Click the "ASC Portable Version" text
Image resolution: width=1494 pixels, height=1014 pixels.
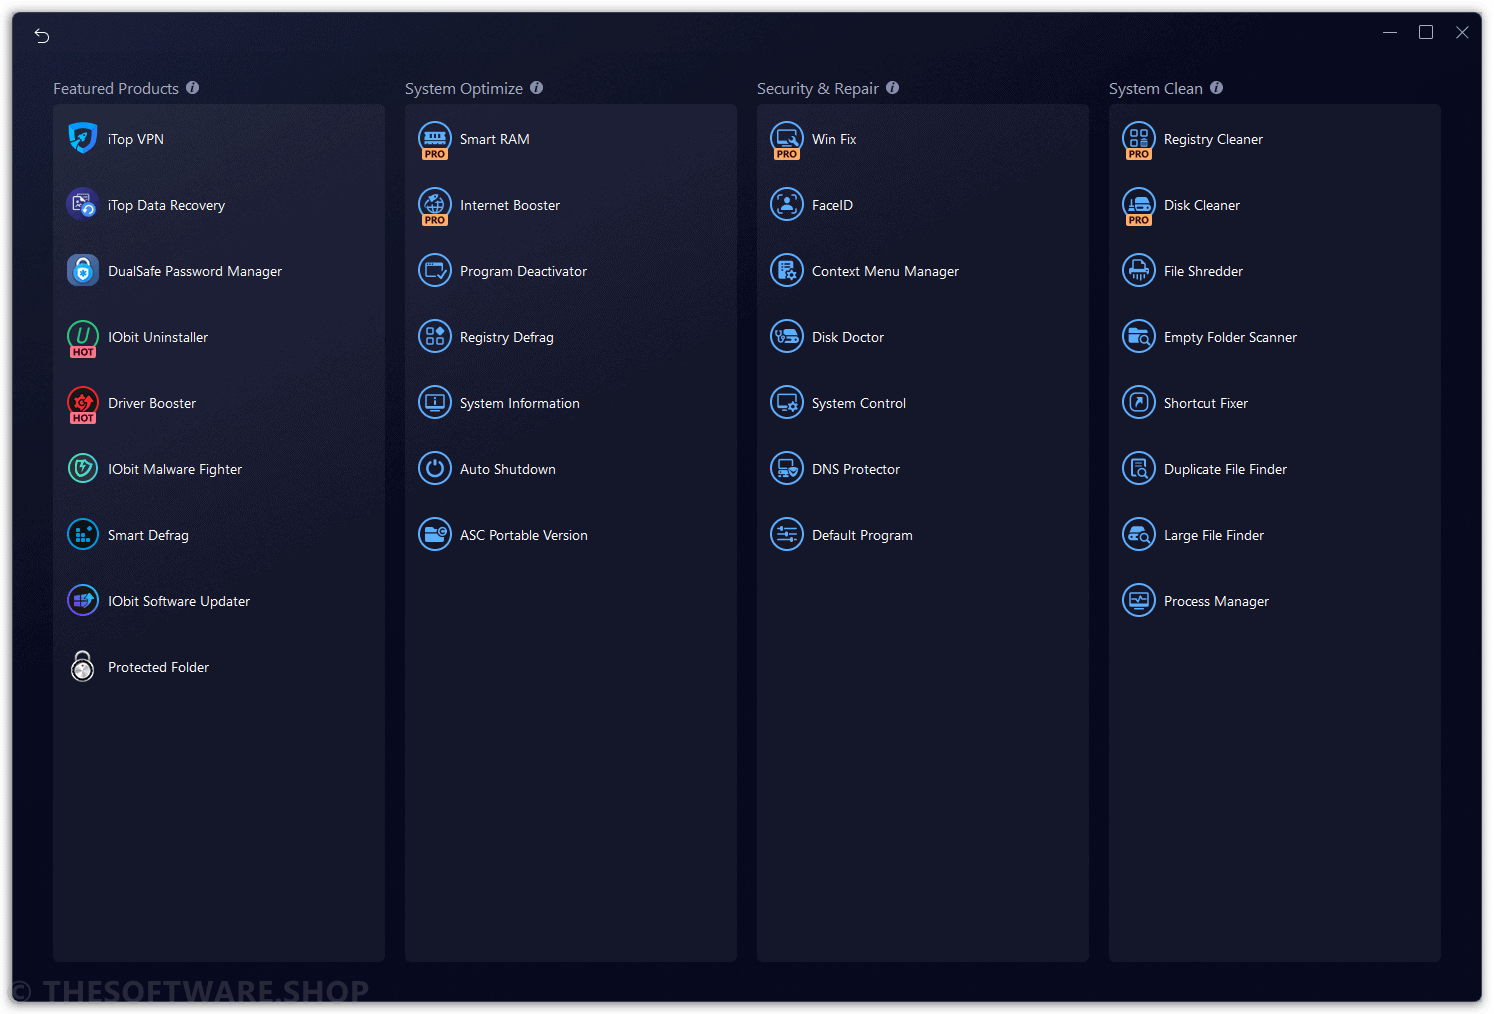tap(524, 535)
